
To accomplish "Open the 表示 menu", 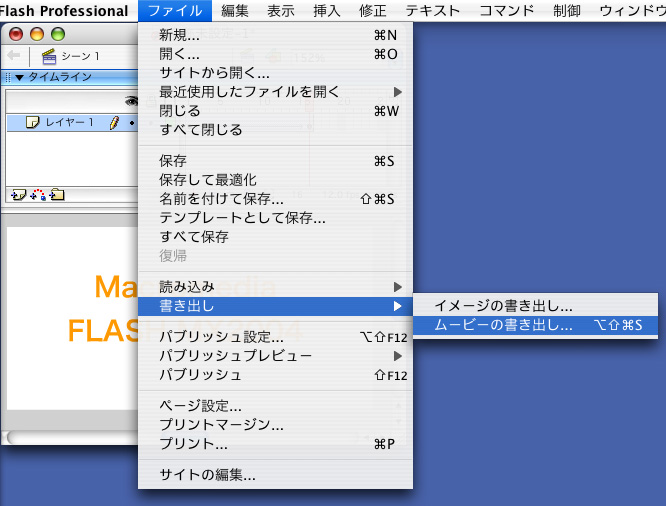I will coord(281,11).
